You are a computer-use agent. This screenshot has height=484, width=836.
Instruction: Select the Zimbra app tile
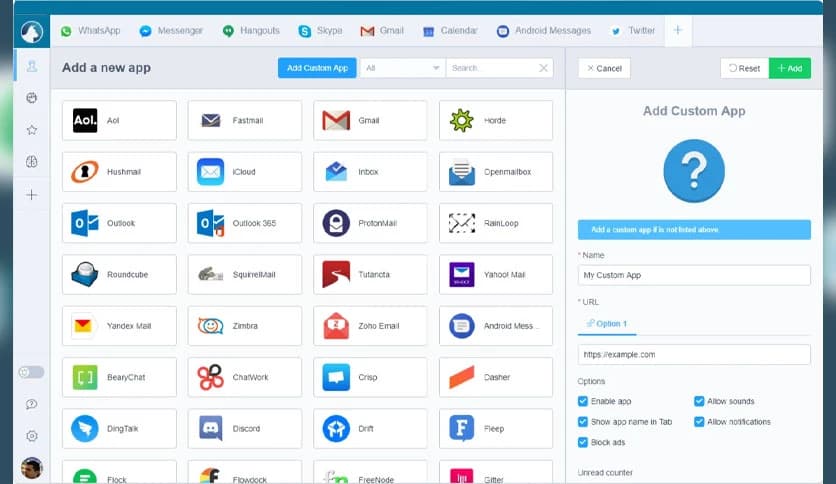(245, 326)
